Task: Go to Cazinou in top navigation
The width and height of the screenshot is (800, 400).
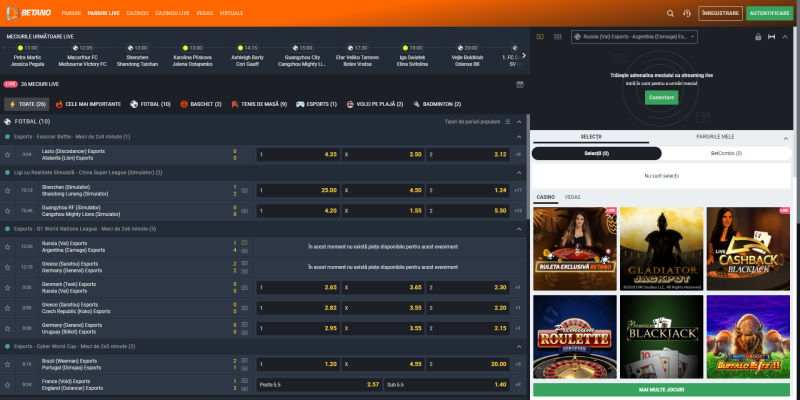Action: (137, 13)
